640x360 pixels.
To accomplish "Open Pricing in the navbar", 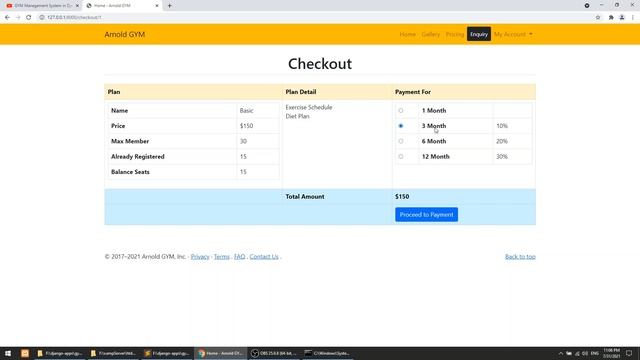I will tap(454, 34).
